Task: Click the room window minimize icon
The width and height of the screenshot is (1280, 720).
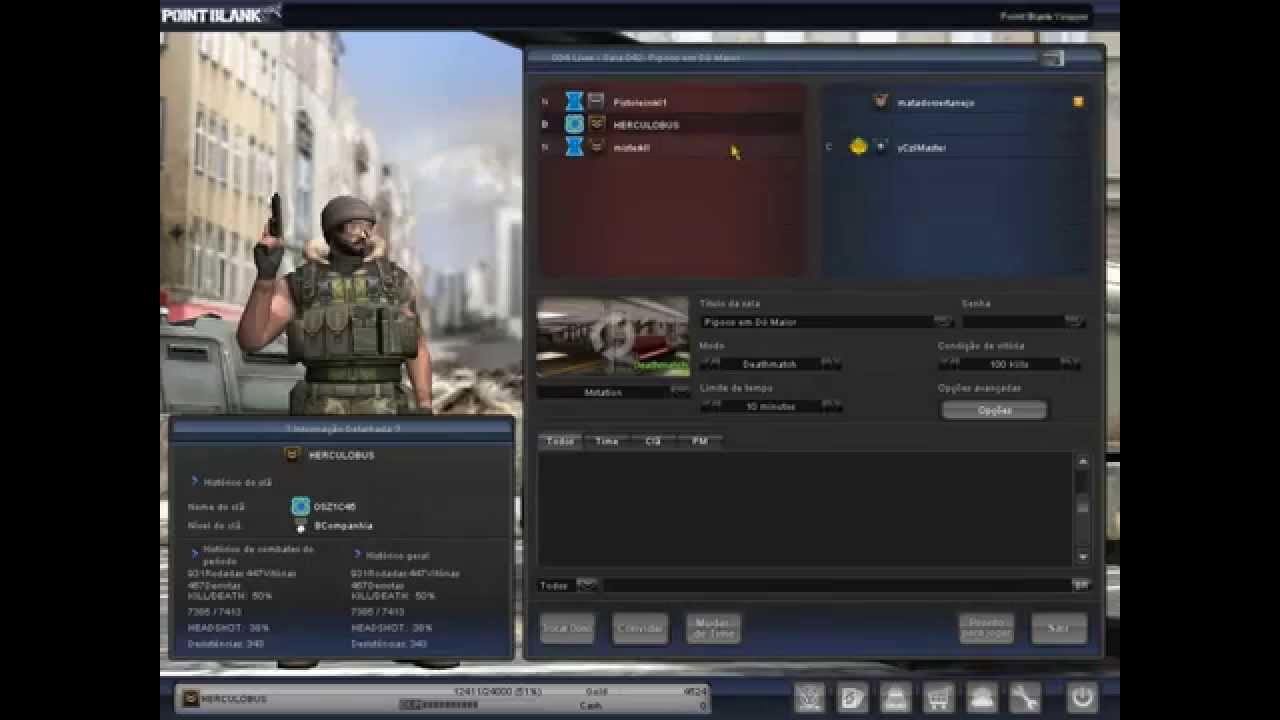Action: pyautogui.click(x=1052, y=59)
